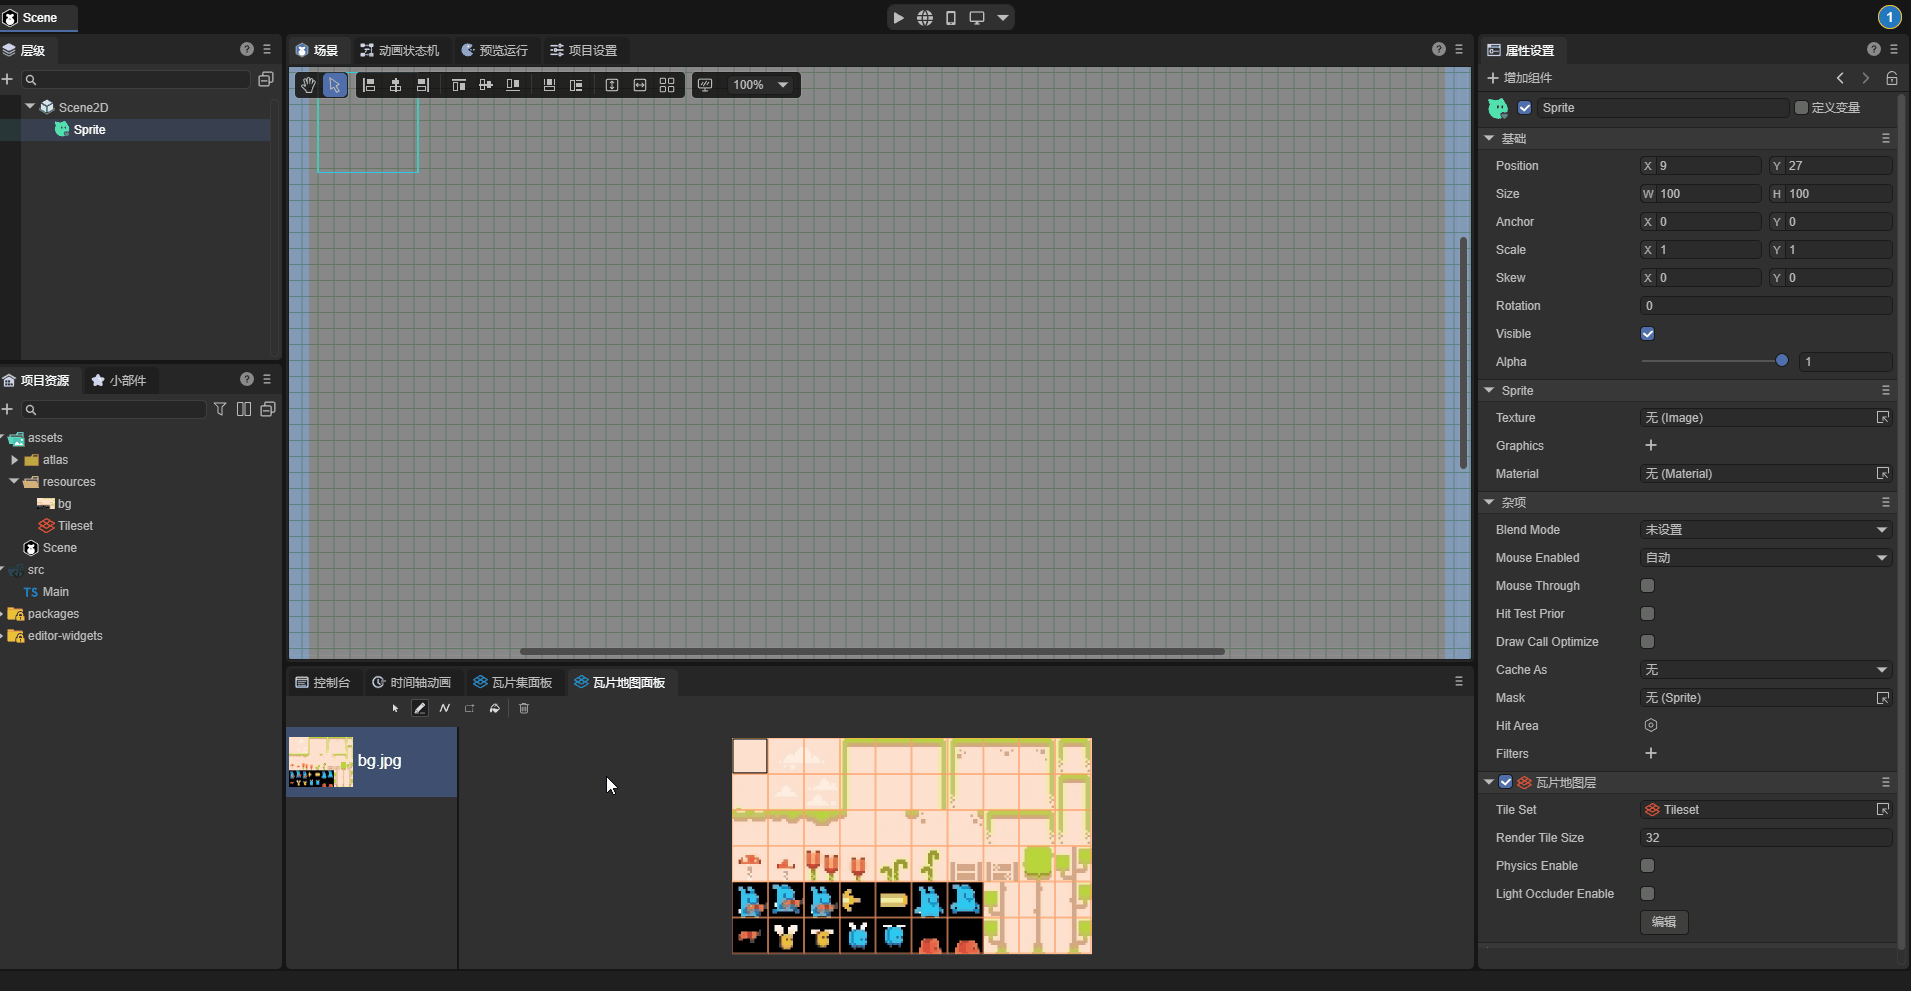Add a Graphics entry with plus icon
The image size is (1911, 991).
tap(1651, 446)
